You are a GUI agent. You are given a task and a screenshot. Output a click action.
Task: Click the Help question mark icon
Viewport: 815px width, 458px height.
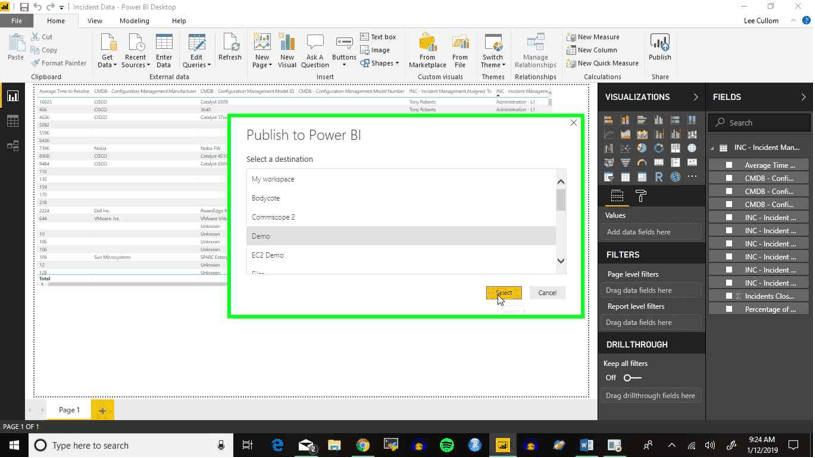click(x=806, y=21)
